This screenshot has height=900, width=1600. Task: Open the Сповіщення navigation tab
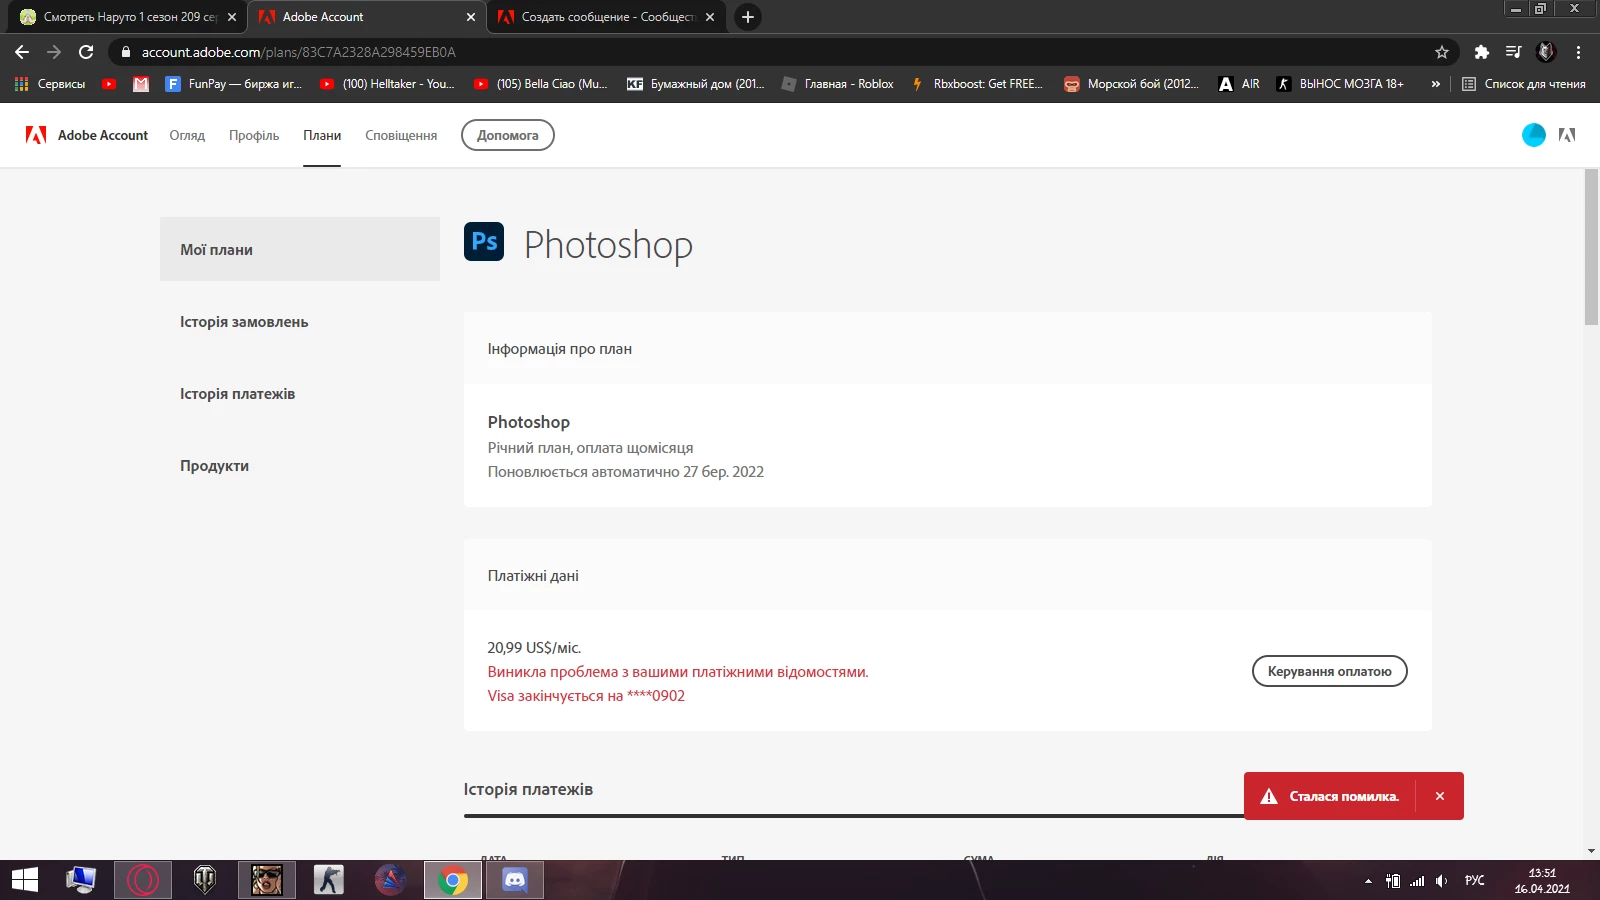coord(401,135)
